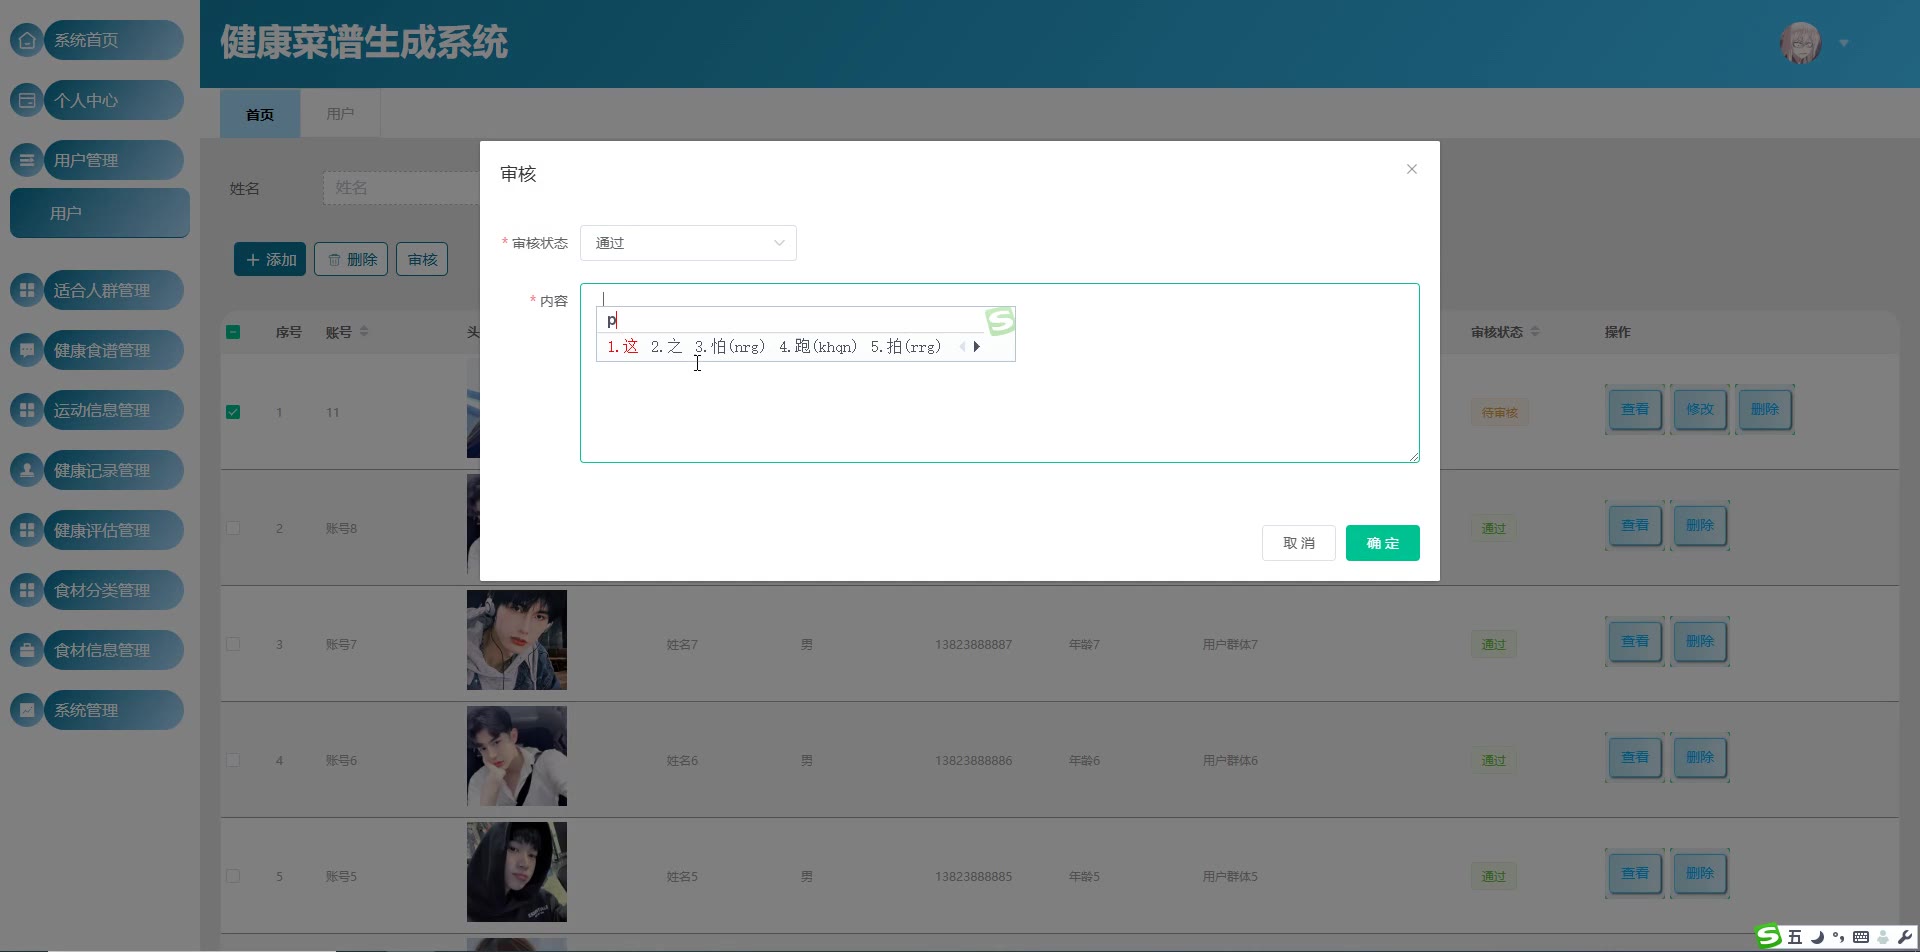Click the 健康评估管理 grid icon
The width and height of the screenshot is (1920, 952).
(x=27, y=530)
